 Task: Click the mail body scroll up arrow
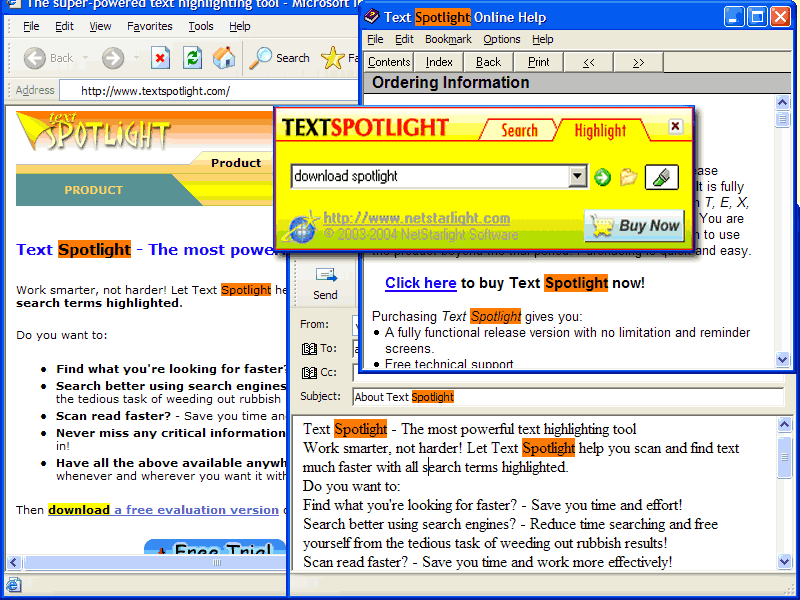[x=785, y=424]
